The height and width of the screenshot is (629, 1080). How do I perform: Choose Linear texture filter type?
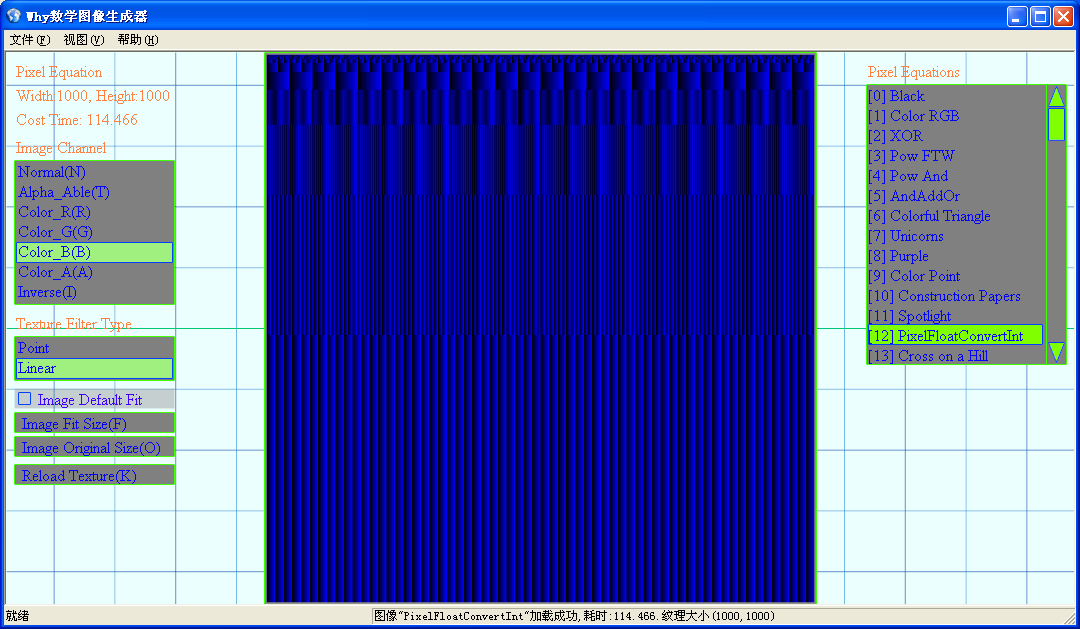click(x=94, y=368)
